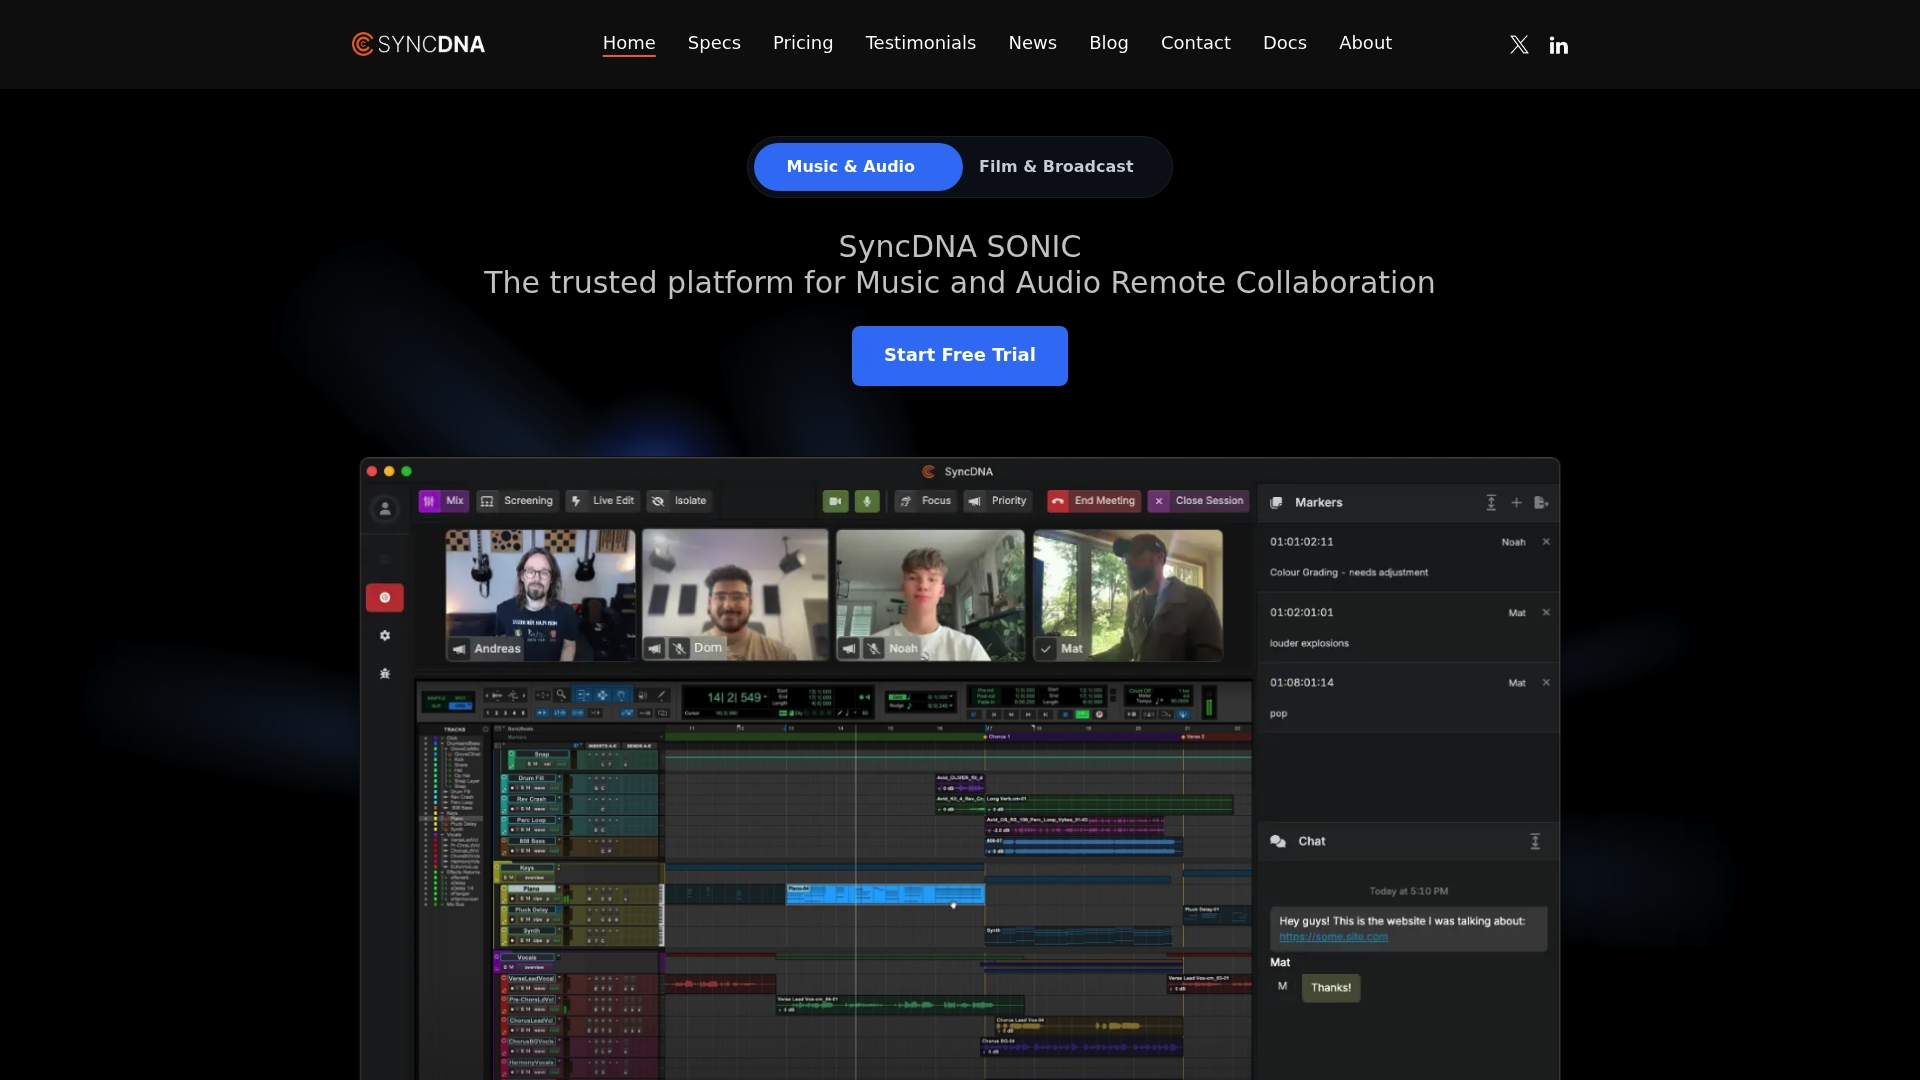Select Dom's video thumbnail
The height and width of the screenshot is (1080, 1920).
(735, 595)
